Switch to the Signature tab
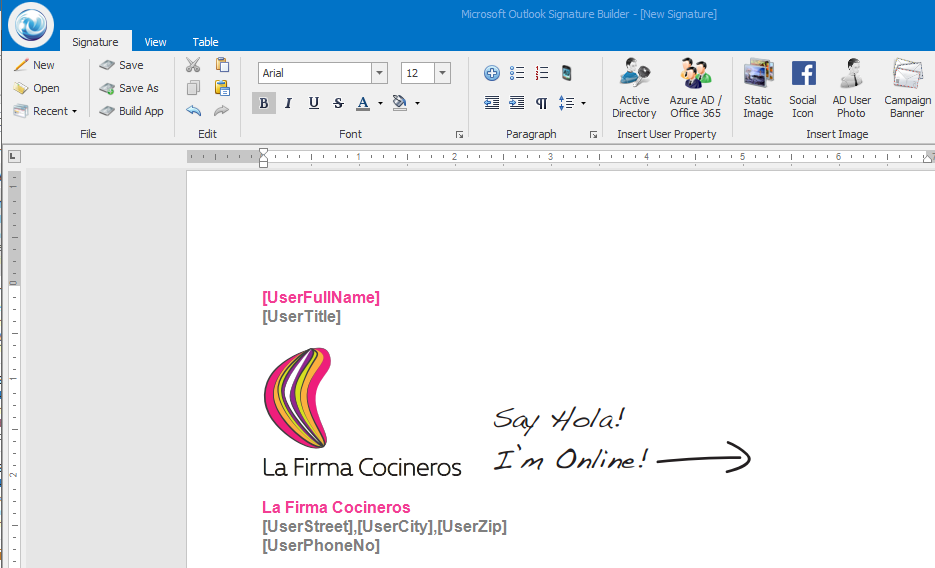 coord(95,42)
